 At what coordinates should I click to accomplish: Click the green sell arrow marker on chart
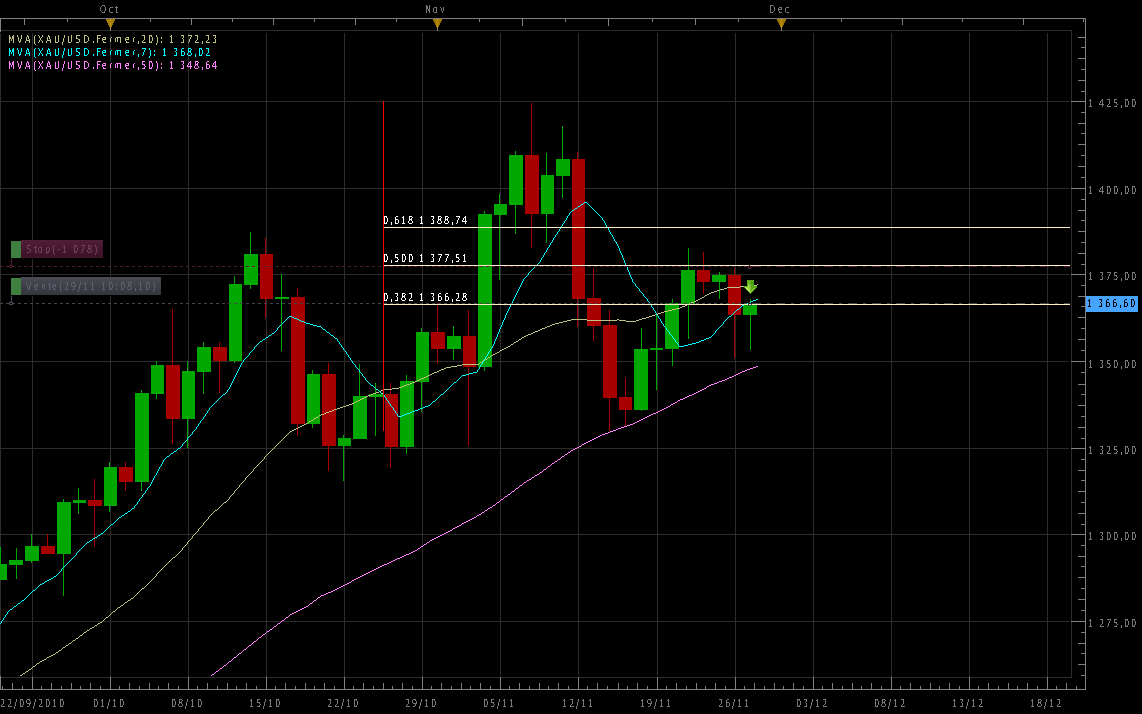pyautogui.click(x=750, y=287)
